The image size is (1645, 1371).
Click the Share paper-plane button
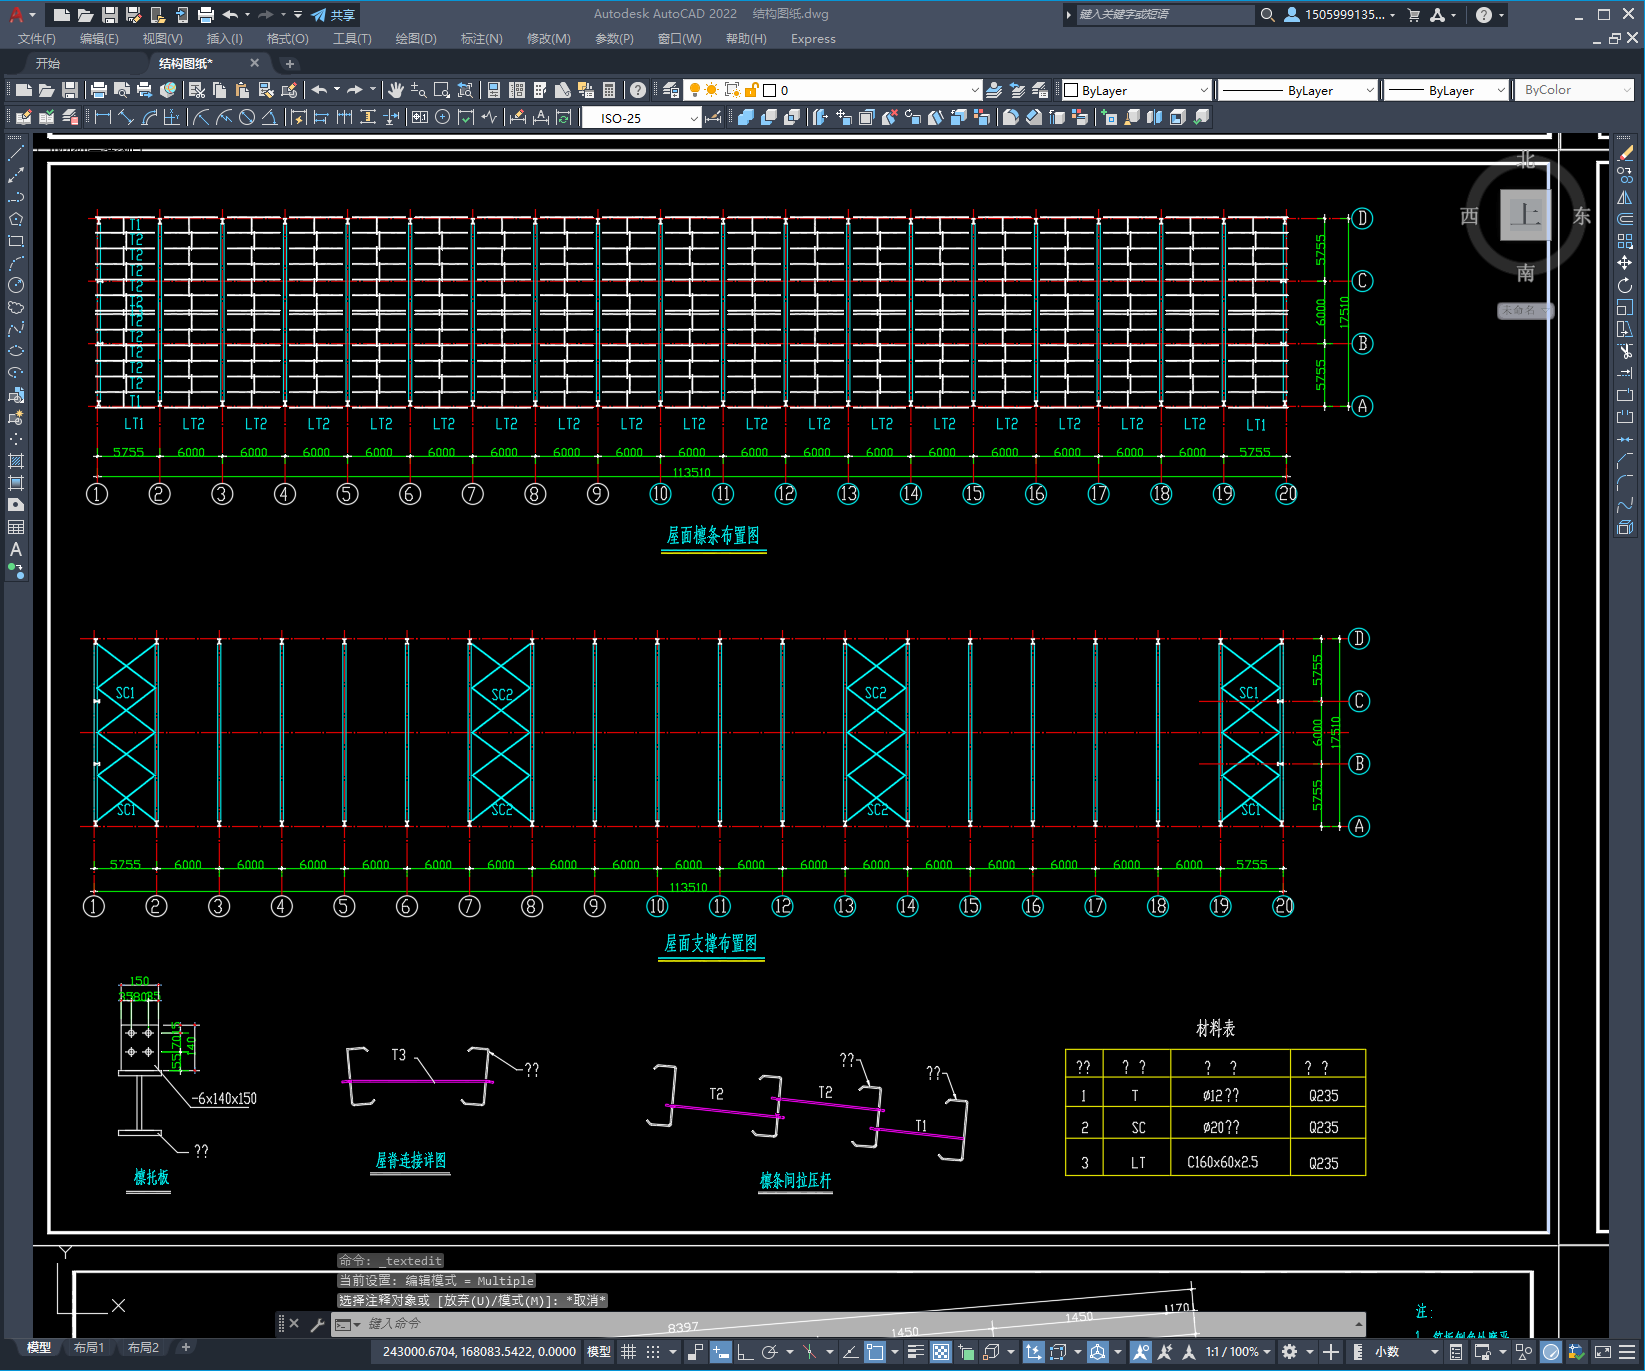tap(333, 15)
